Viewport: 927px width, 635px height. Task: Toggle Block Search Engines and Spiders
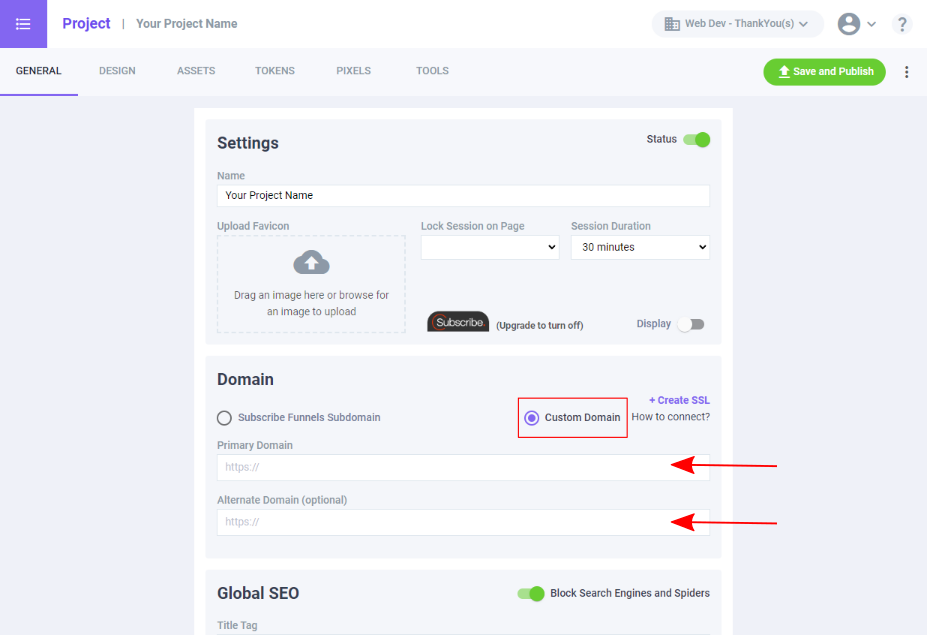pos(531,594)
